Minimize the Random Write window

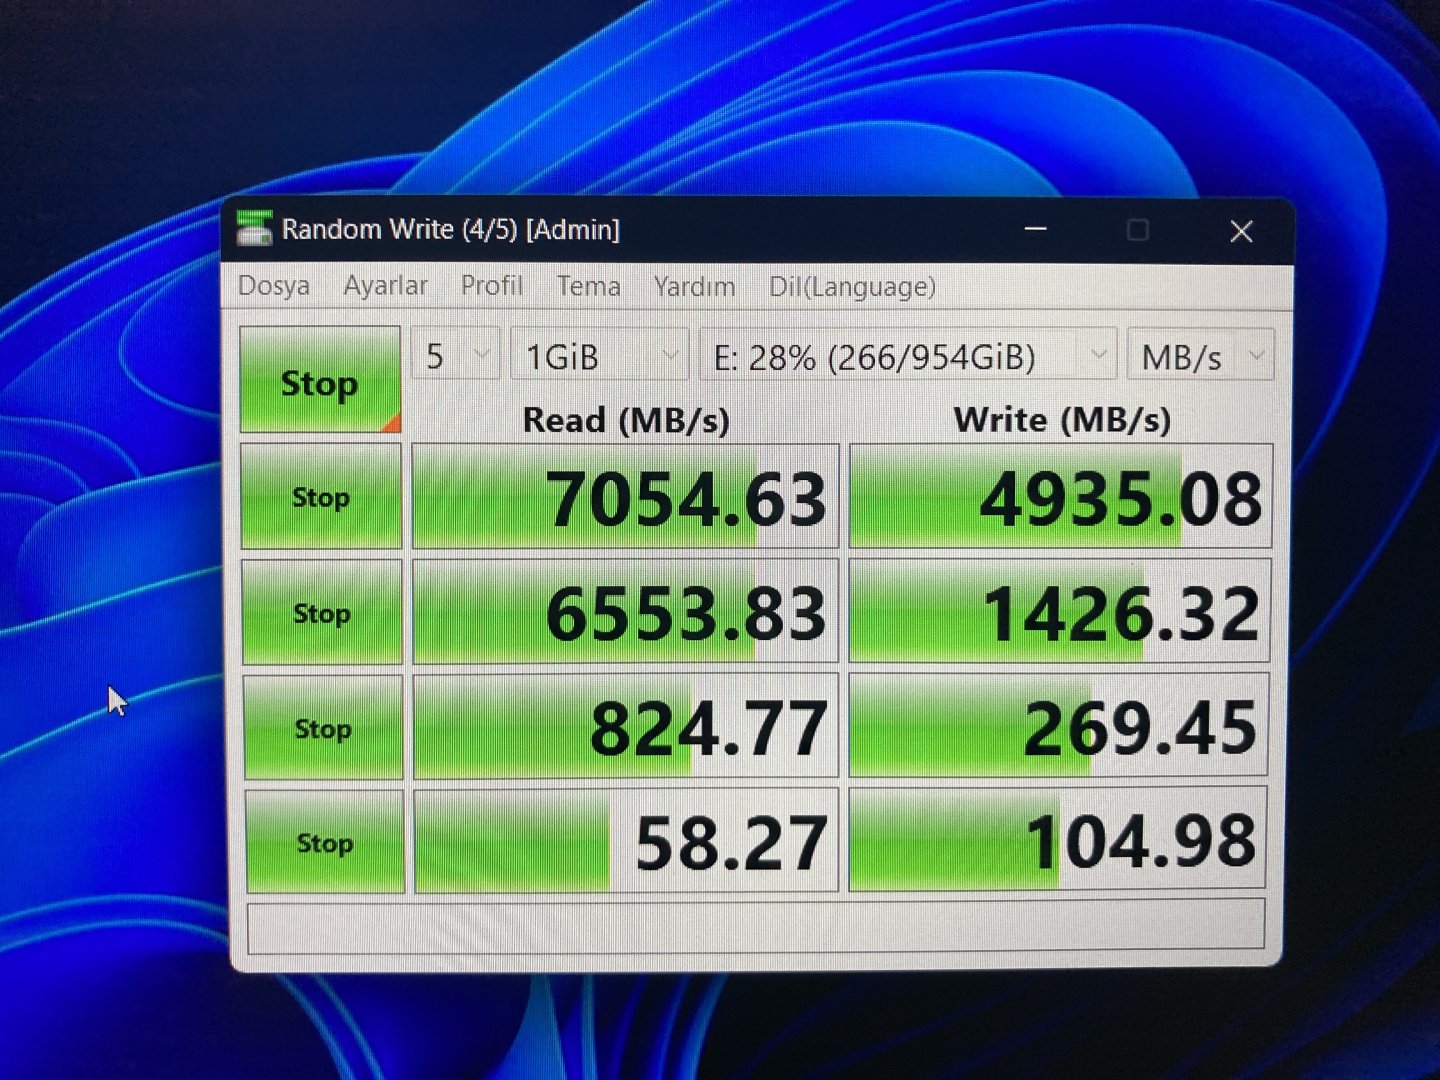(1036, 230)
